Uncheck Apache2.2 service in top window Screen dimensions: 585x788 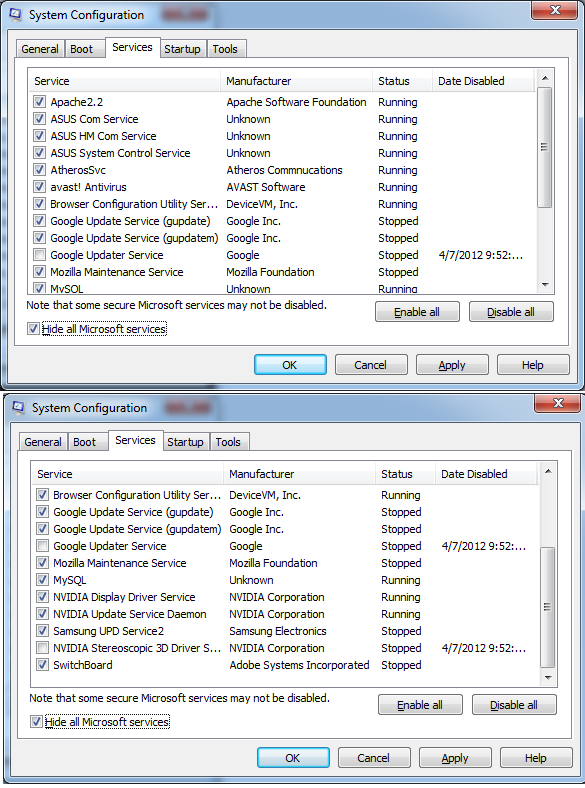tap(39, 102)
